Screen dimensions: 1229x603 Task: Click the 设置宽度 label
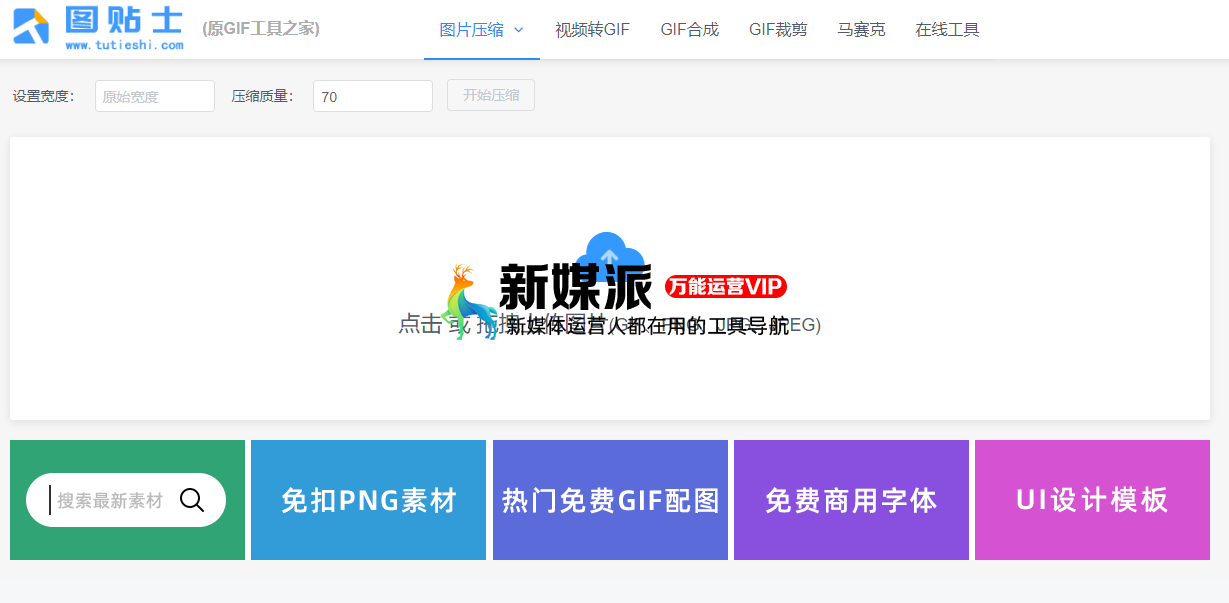(43, 96)
